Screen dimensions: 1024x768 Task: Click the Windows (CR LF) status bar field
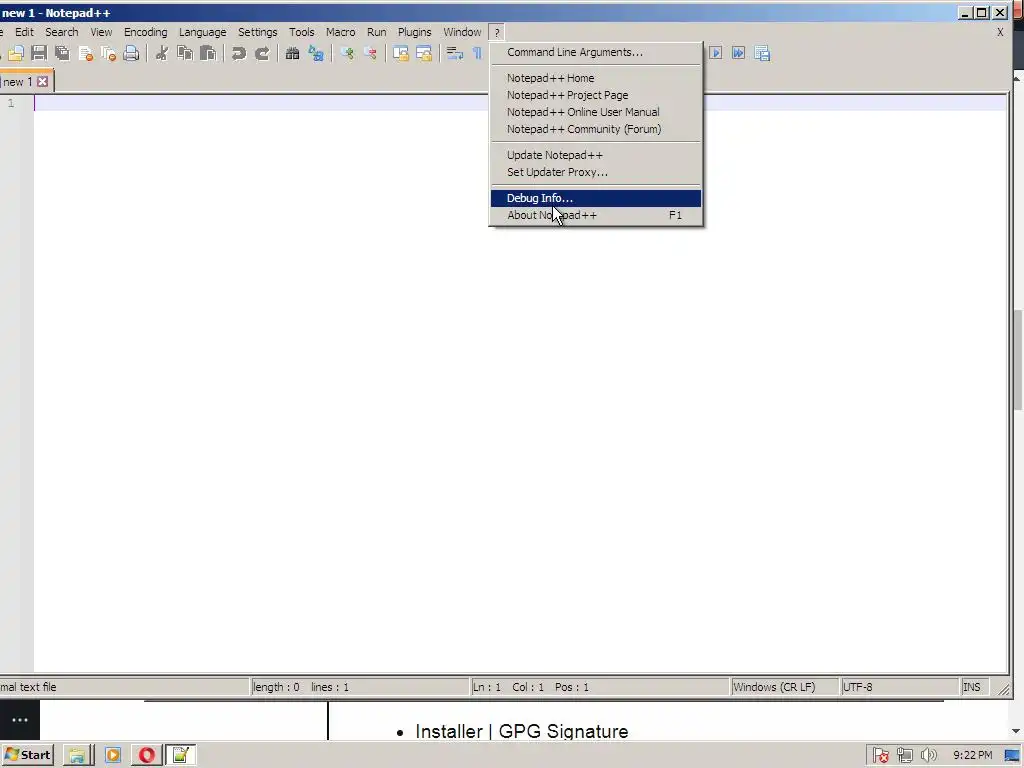(x=784, y=687)
